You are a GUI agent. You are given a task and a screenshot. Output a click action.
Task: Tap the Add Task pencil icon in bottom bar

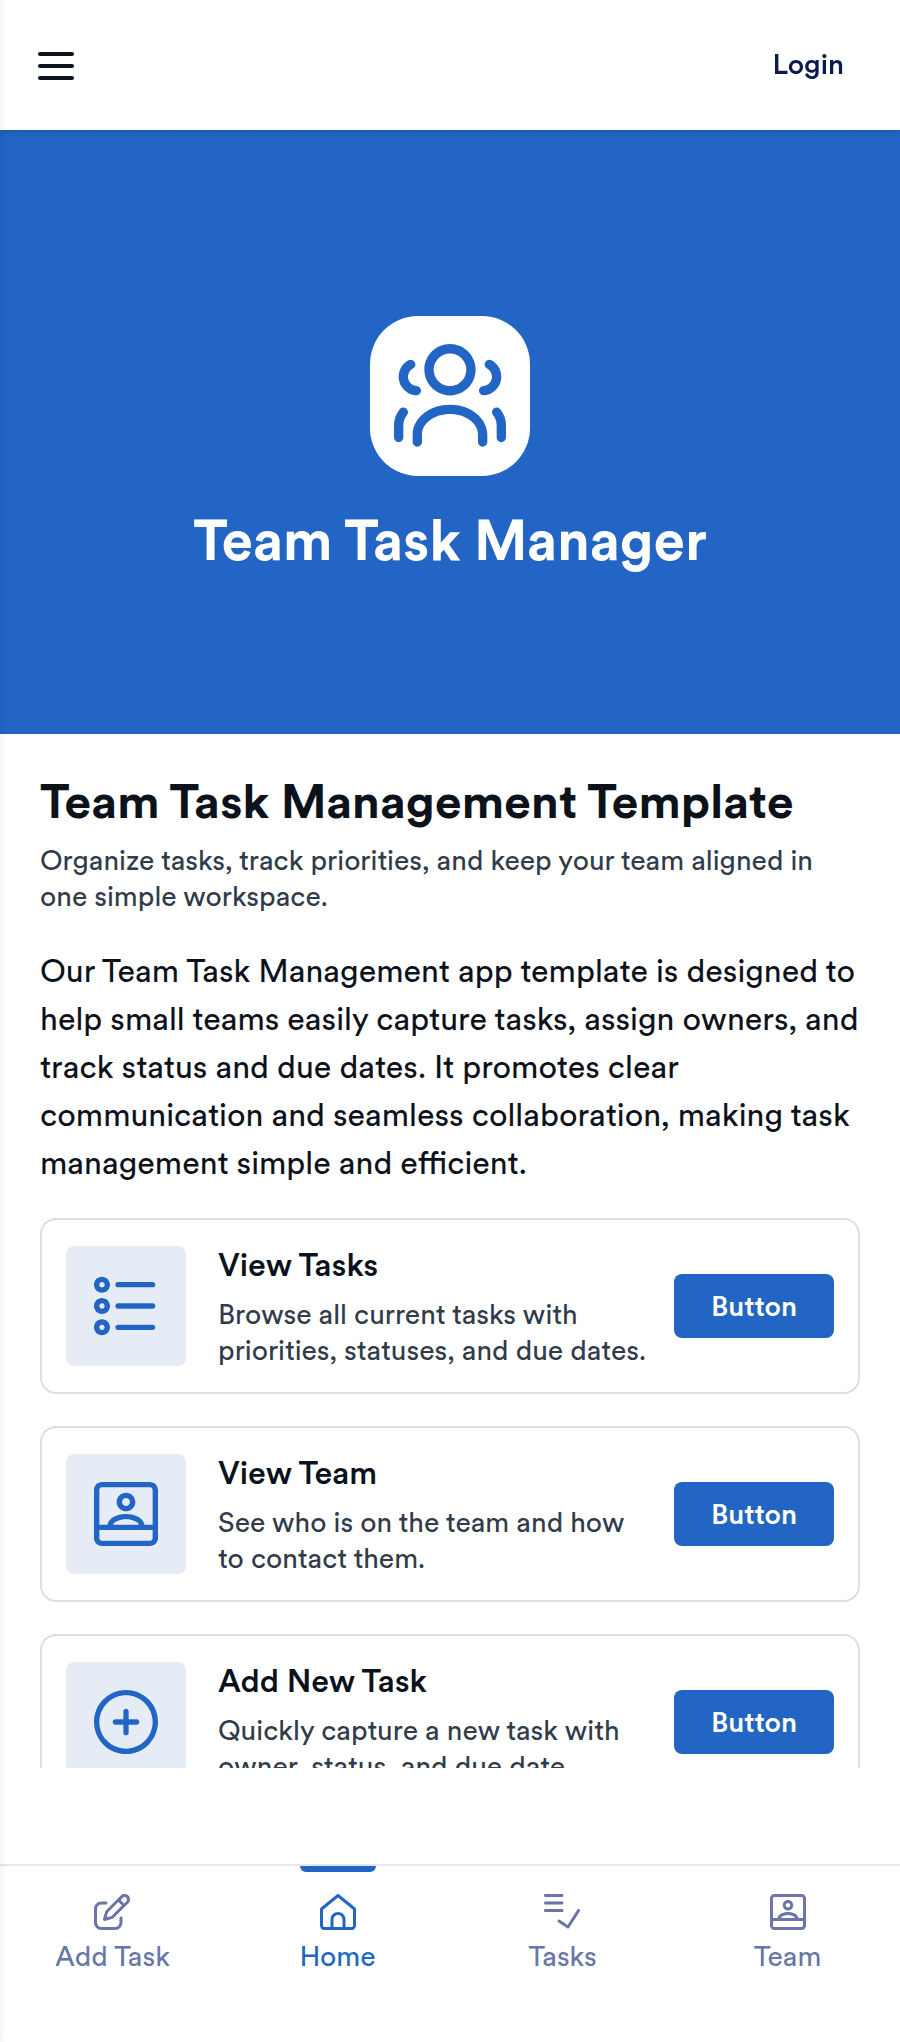coord(112,1912)
